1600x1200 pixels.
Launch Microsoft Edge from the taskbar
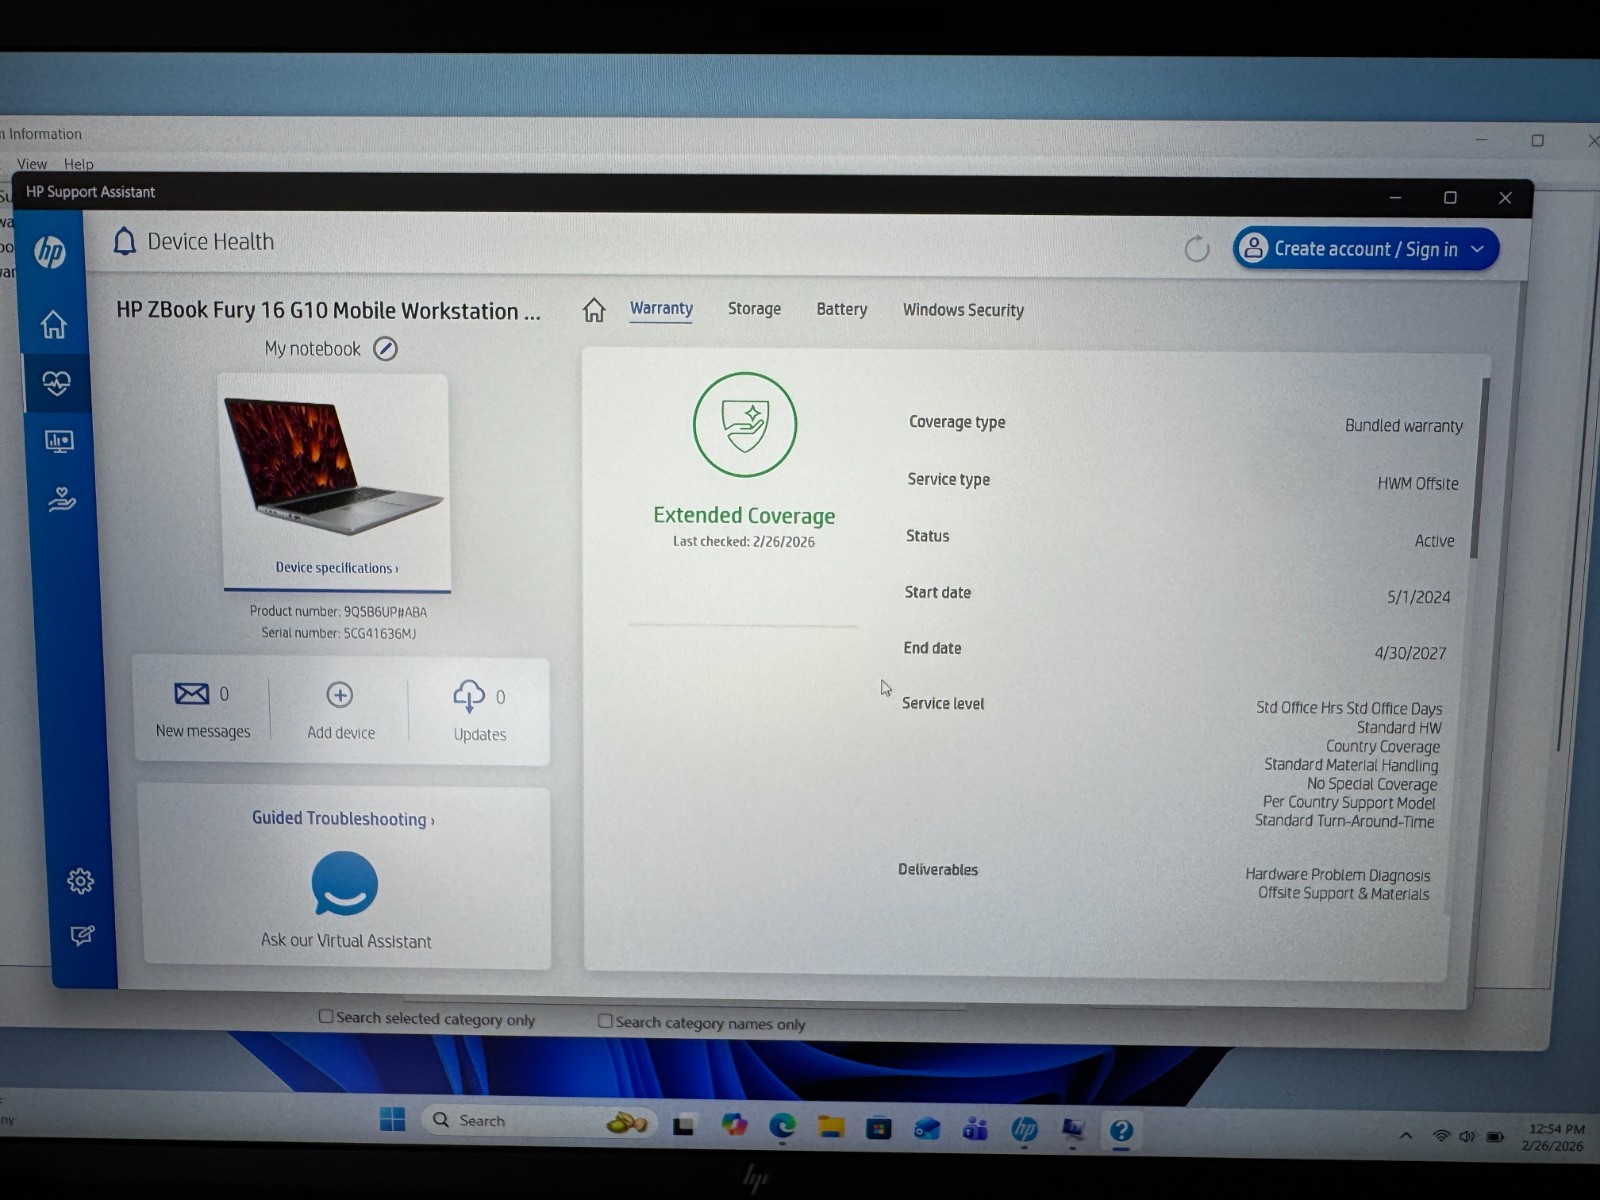coord(782,1127)
